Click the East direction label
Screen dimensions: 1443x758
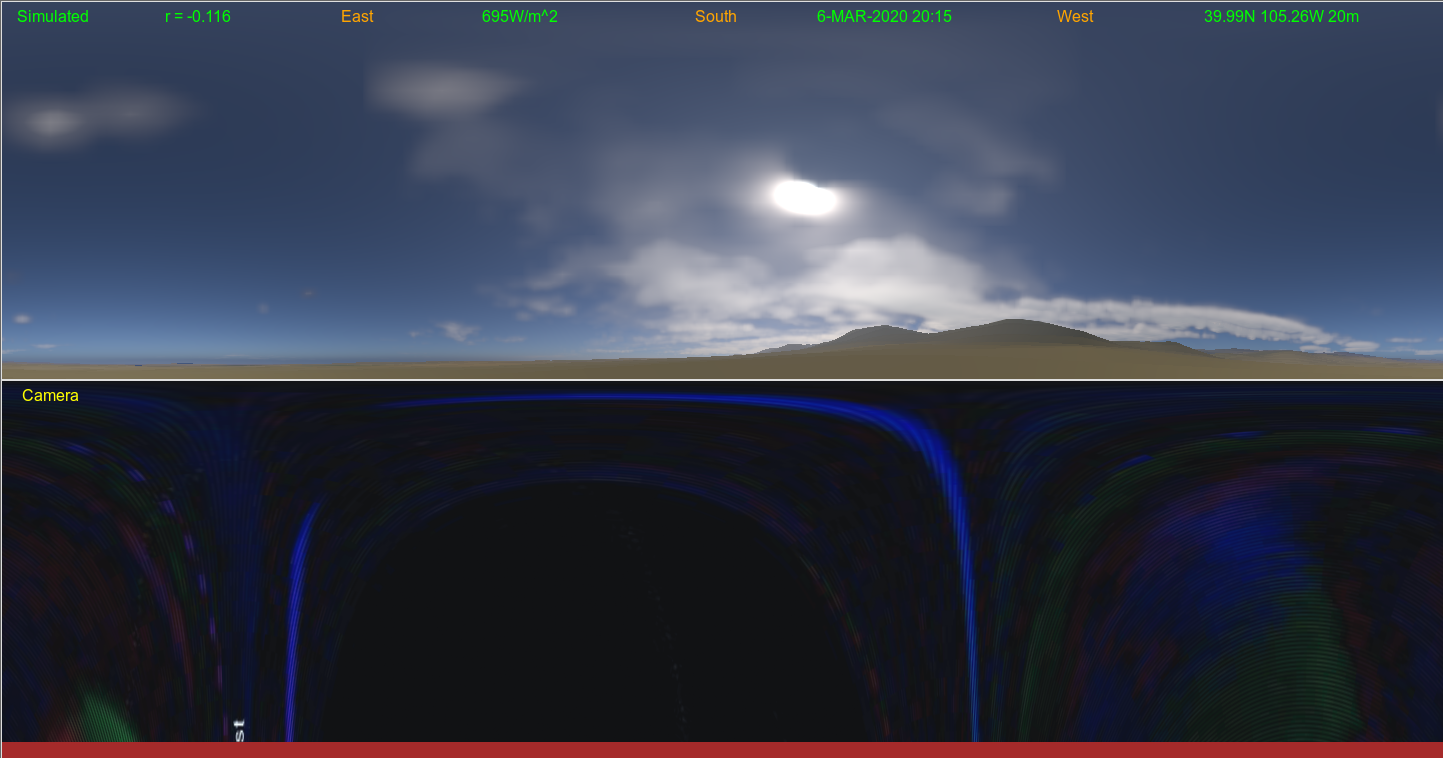point(357,17)
